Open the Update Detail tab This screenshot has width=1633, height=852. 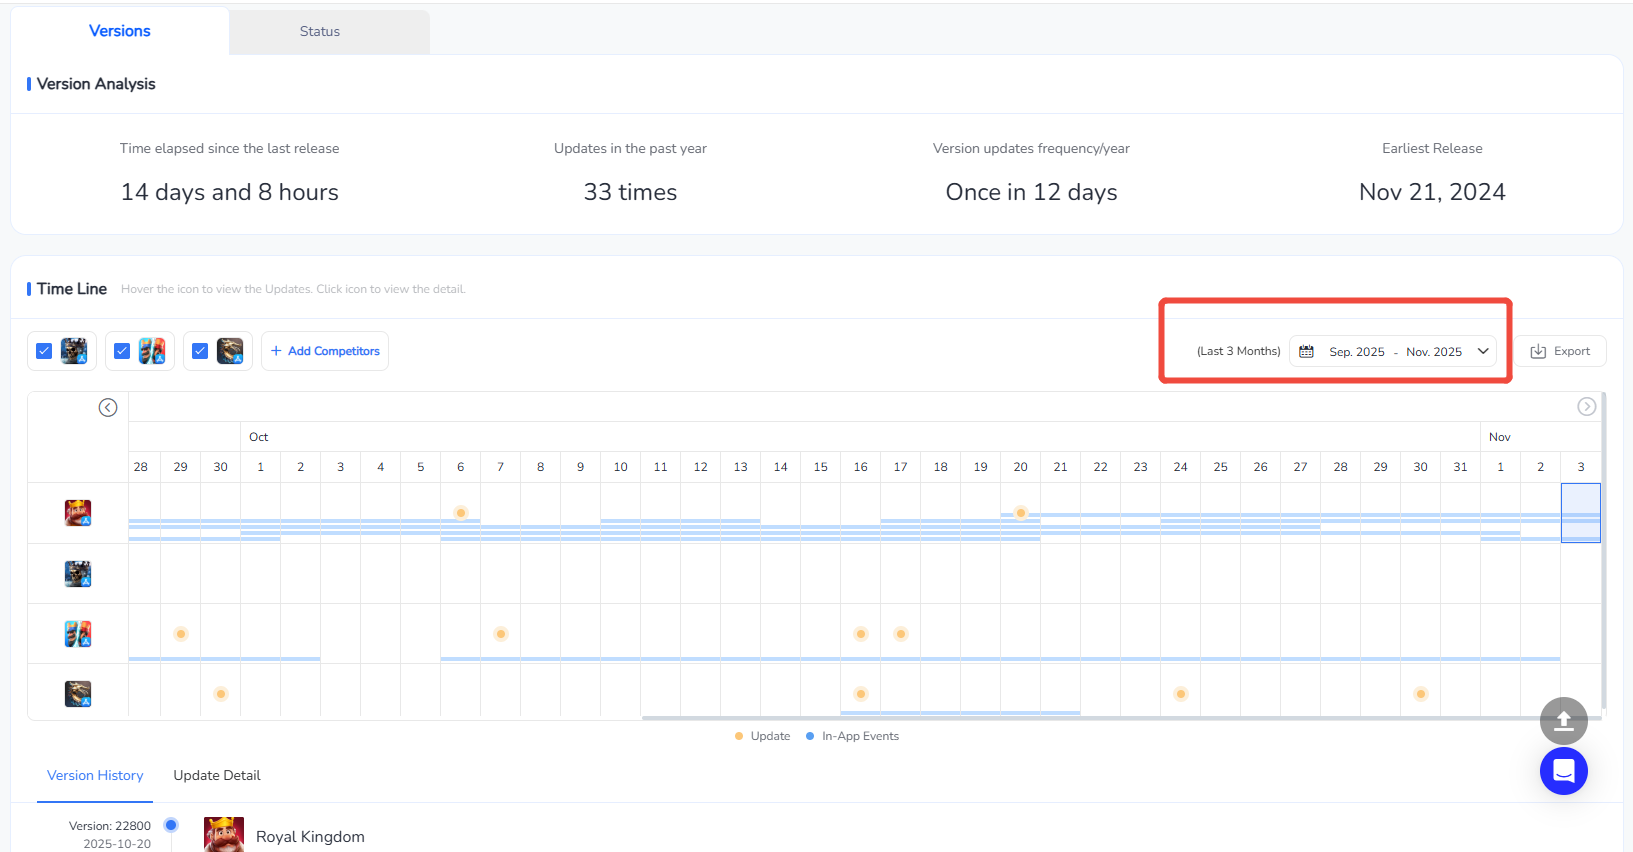(216, 775)
